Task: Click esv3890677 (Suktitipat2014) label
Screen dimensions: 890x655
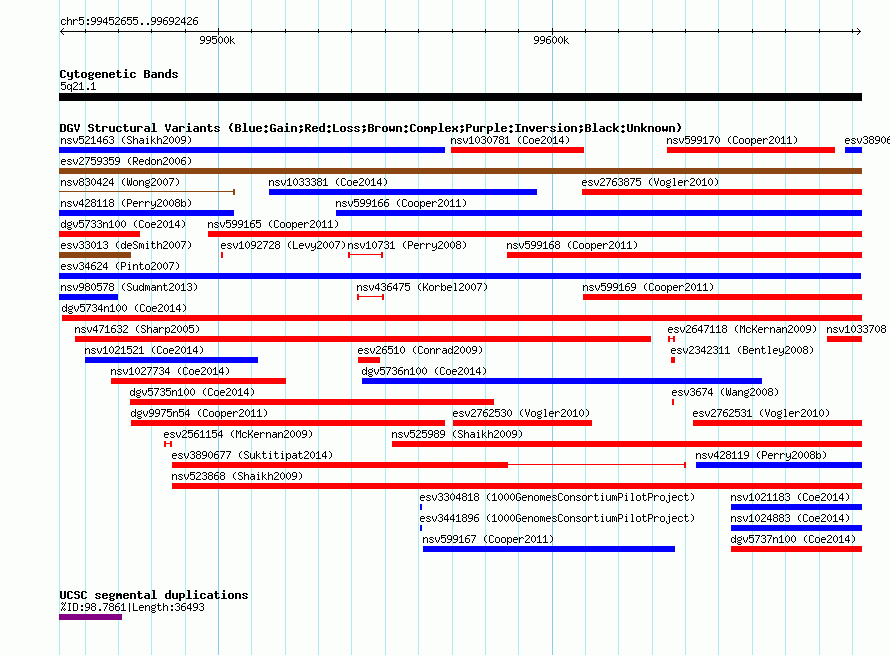Action: point(252,455)
